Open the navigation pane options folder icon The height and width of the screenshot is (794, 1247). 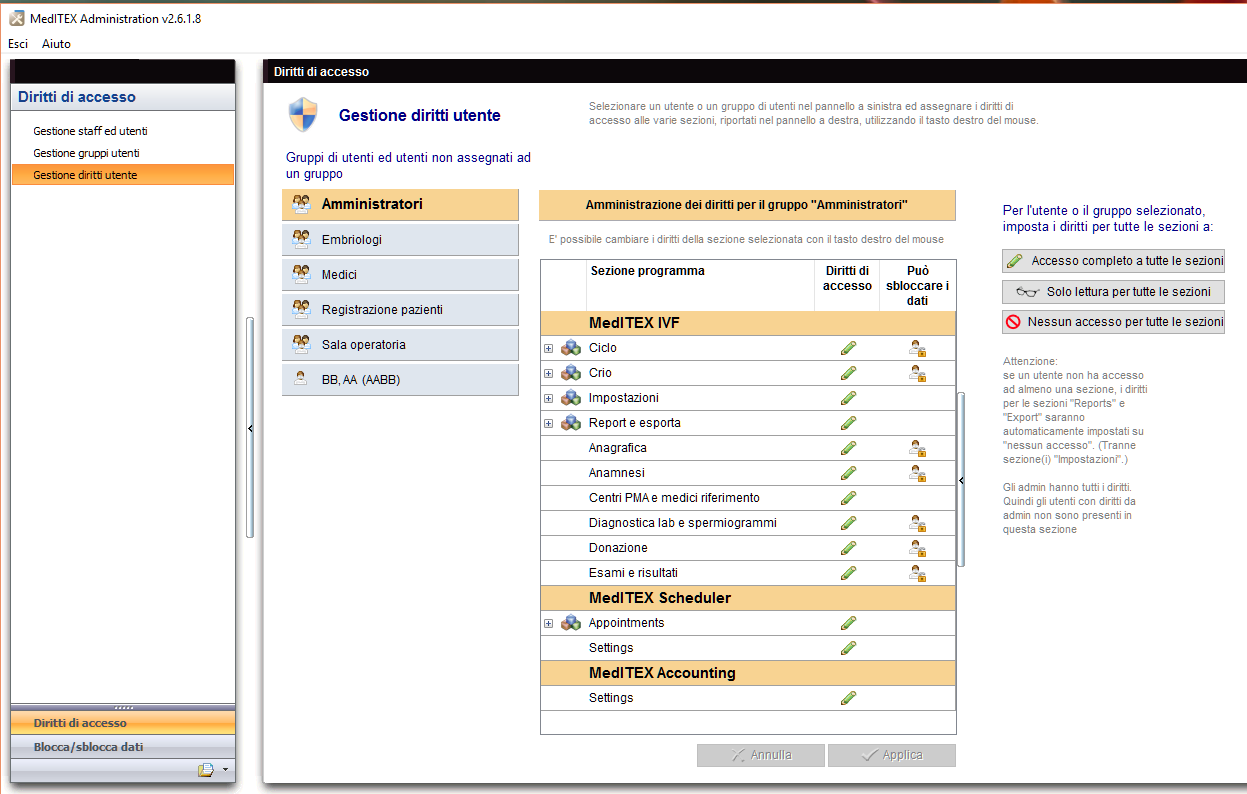tap(206, 770)
